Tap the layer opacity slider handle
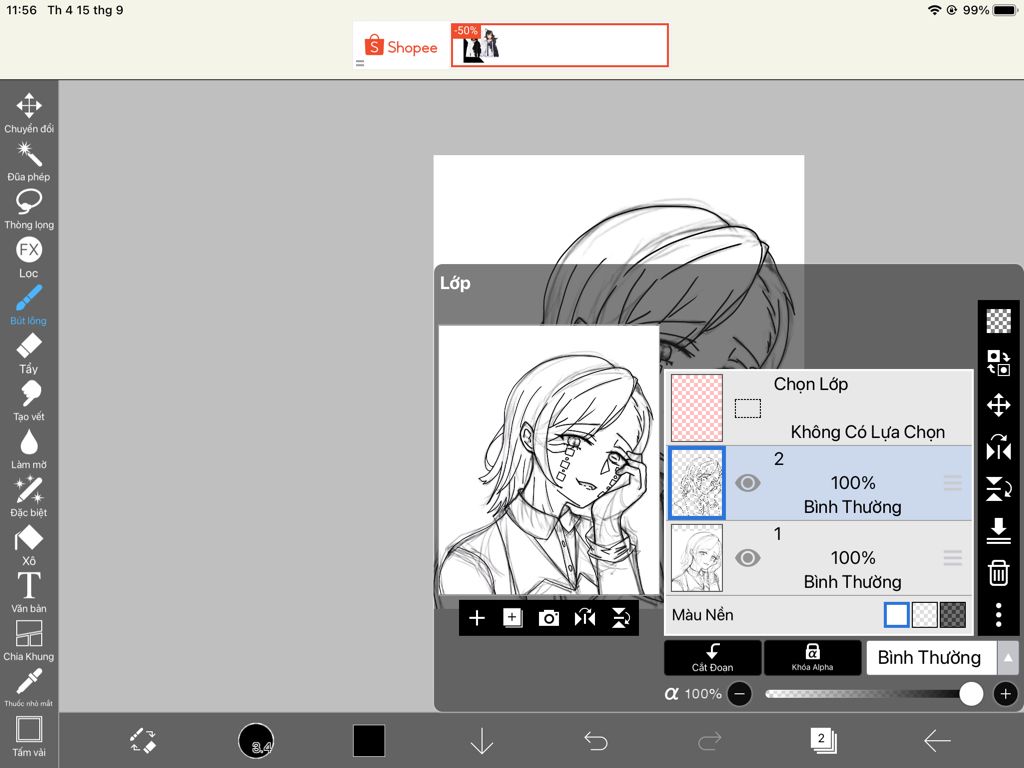Screen dimensions: 1024x768 (971, 694)
